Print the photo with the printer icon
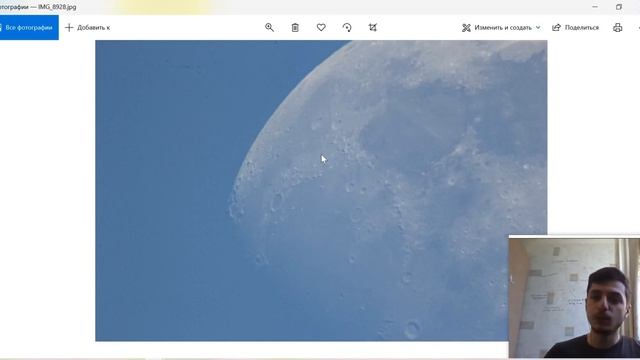The image size is (640, 360). click(618, 27)
